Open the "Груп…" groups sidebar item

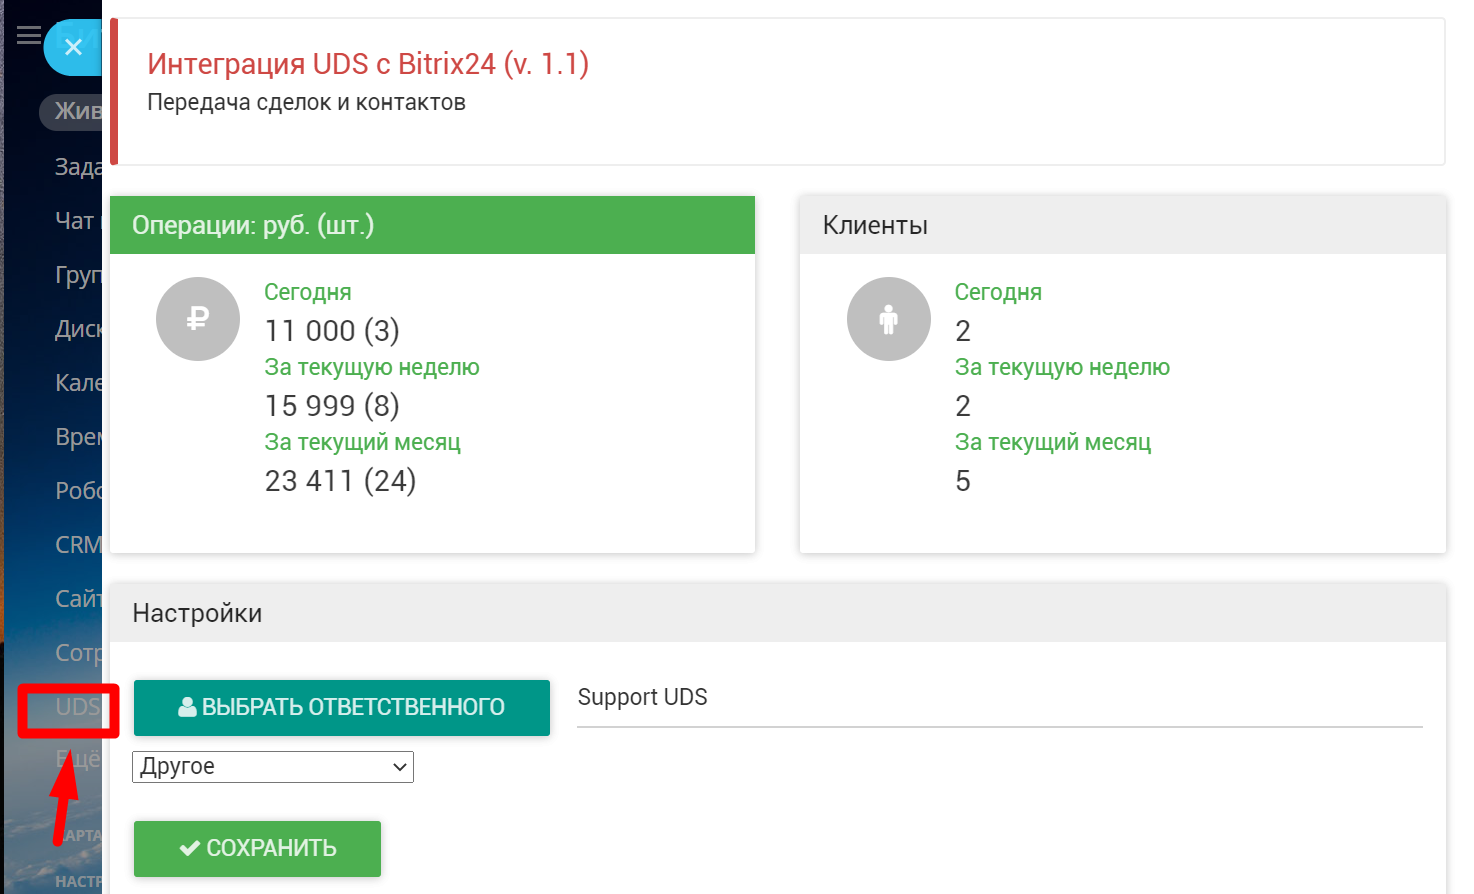click(77, 275)
